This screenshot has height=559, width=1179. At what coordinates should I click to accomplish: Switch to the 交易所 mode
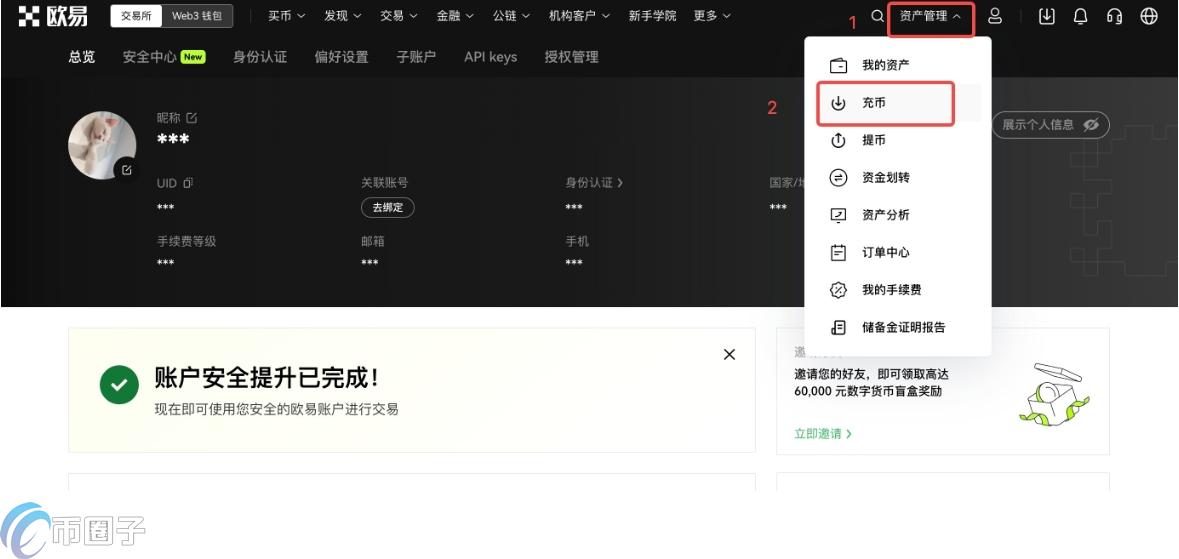click(136, 16)
